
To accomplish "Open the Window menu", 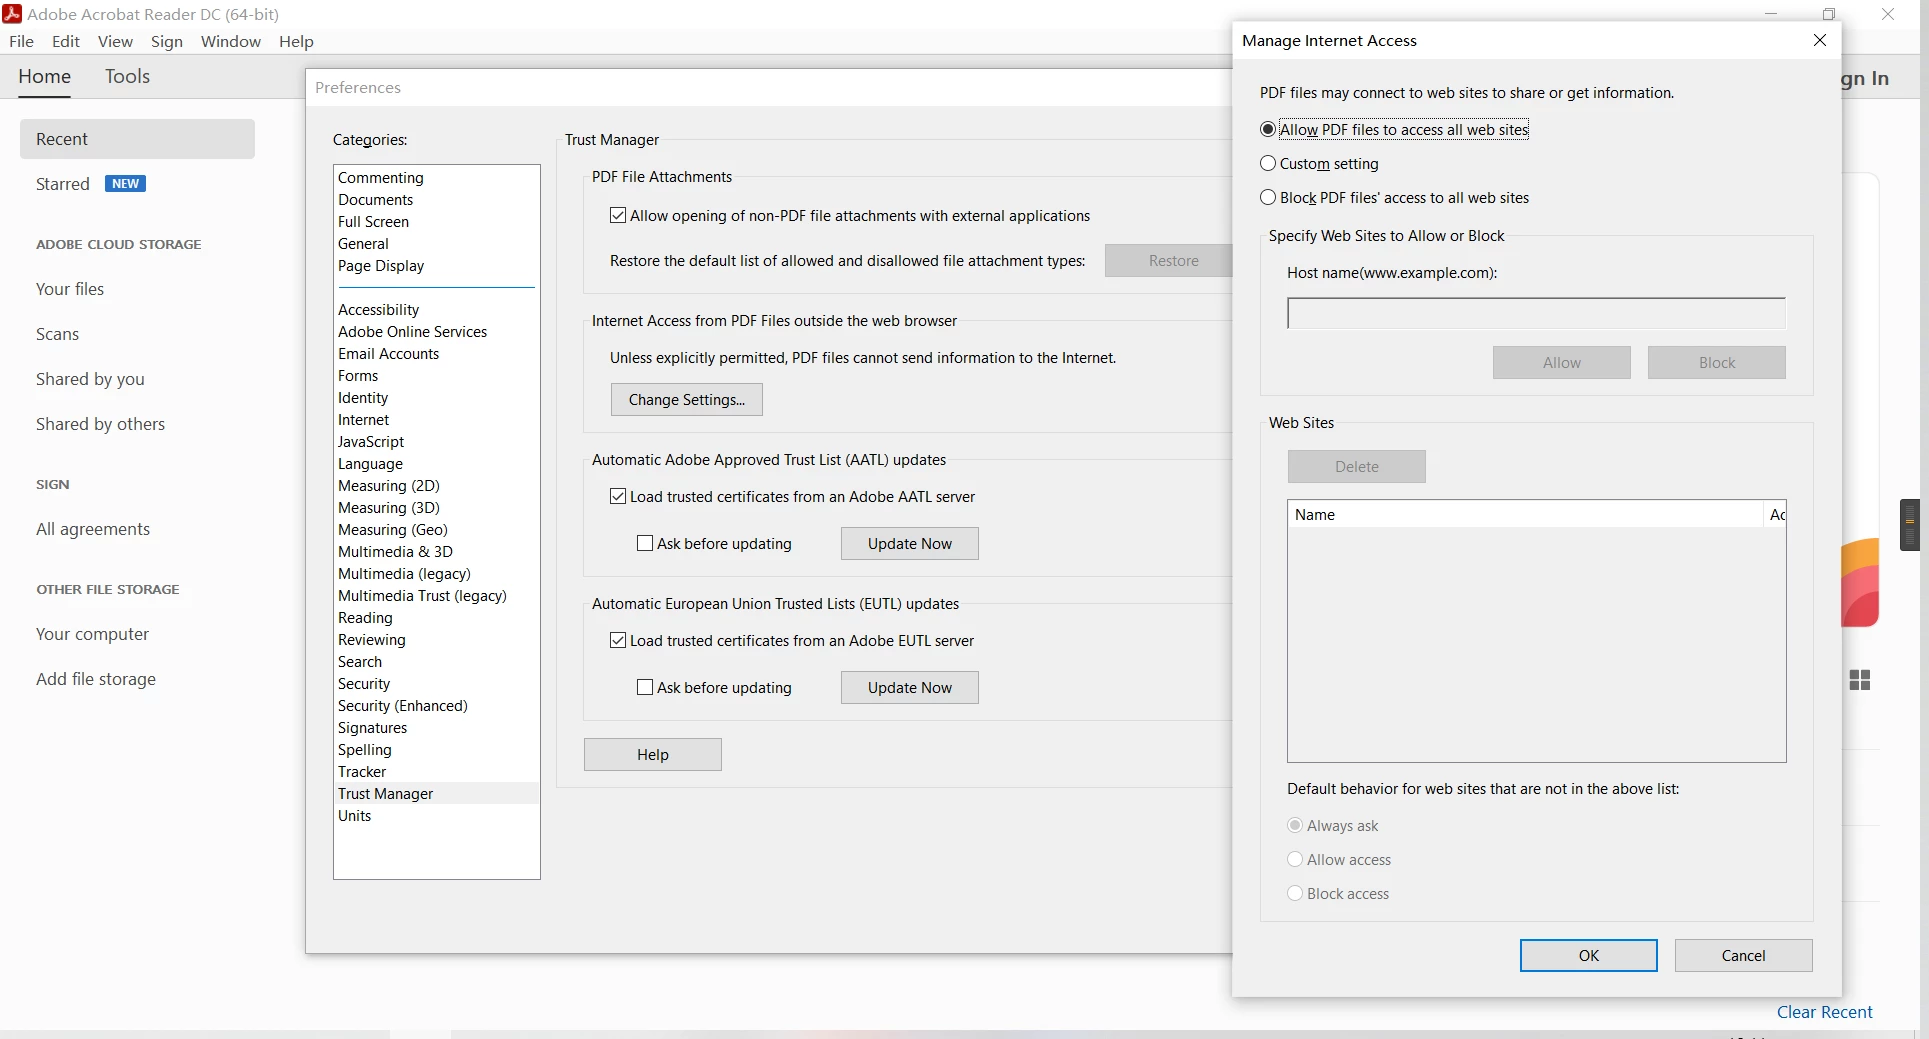I will [x=231, y=41].
